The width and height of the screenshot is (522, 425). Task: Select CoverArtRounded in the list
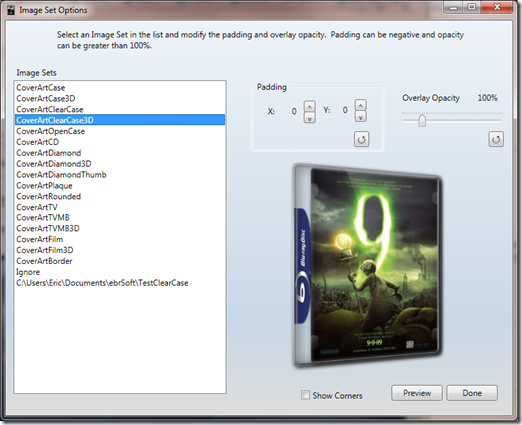[x=120, y=196]
